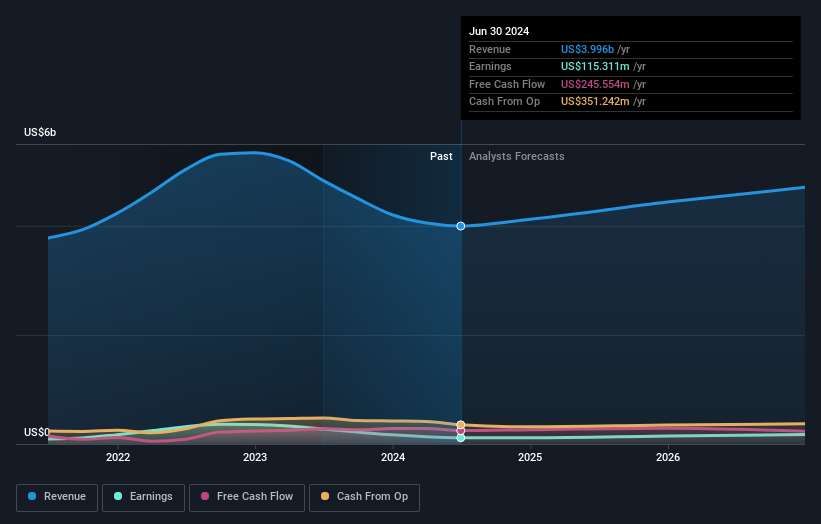
Task: Click the US$245.554m free cash flow value
Action: click(595, 84)
